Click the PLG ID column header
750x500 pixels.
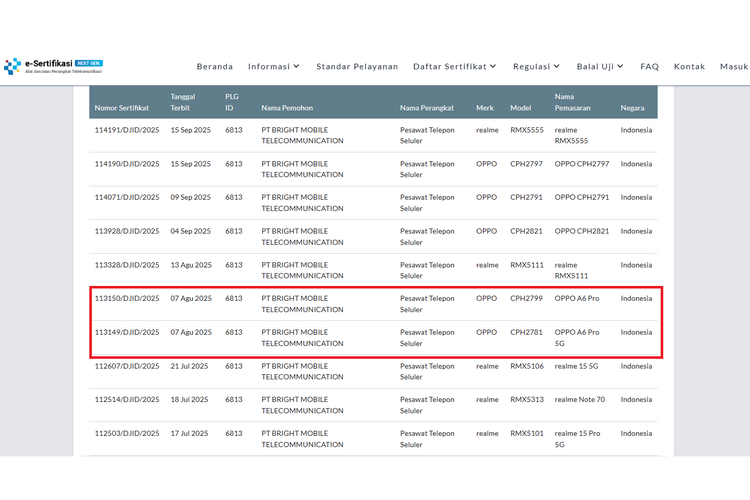point(232,102)
